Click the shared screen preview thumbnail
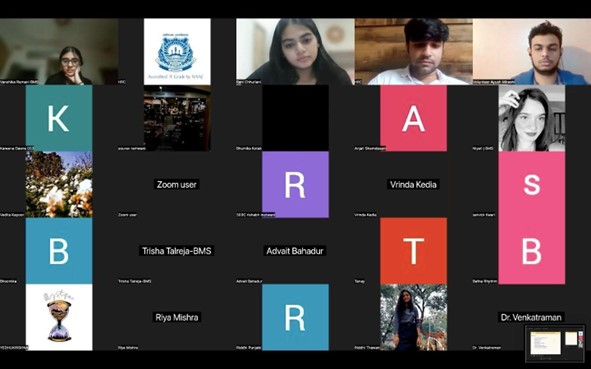 (x=555, y=343)
